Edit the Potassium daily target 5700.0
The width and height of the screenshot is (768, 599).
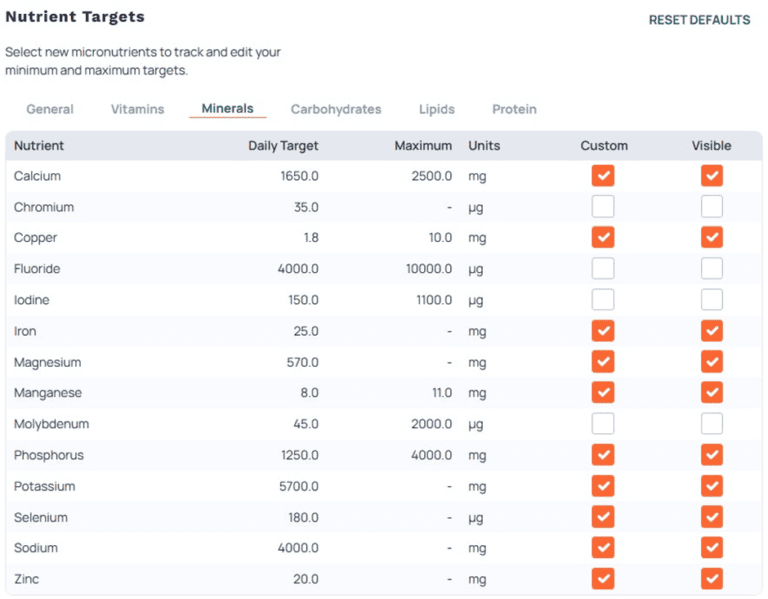[x=299, y=486]
